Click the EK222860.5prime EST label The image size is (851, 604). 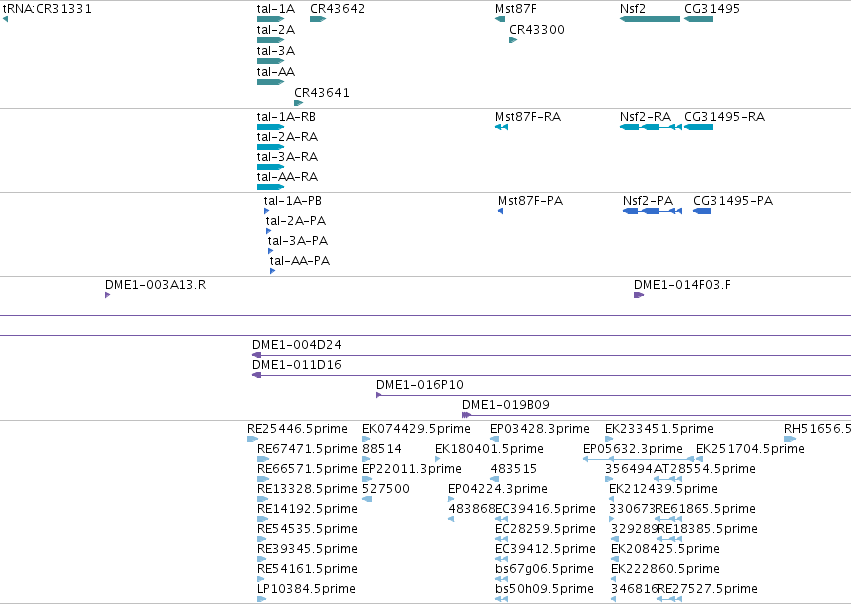click(x=665, y=569)
